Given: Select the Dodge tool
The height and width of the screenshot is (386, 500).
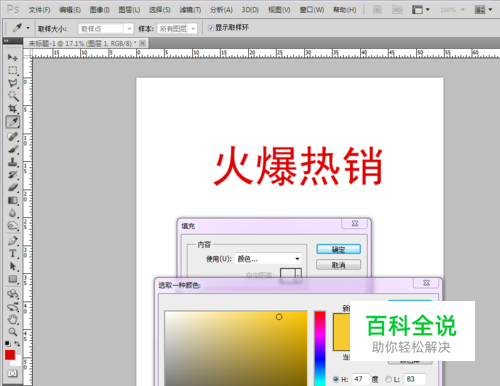Looking at the screenshot, I should point(13,226).
